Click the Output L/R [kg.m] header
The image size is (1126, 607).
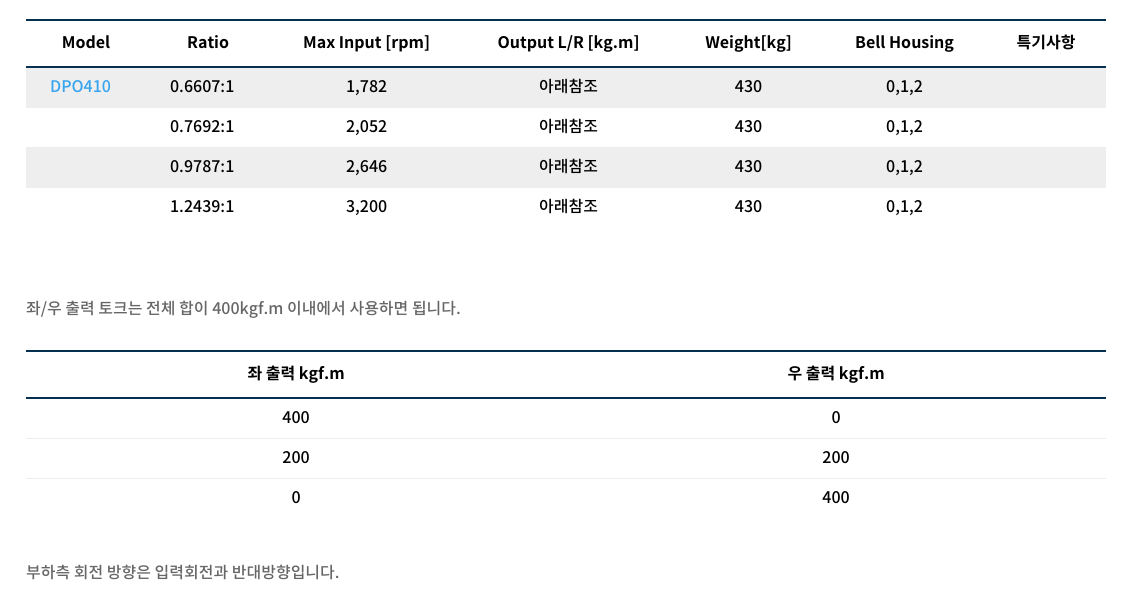pyautogui.click(x=568, y=42)
